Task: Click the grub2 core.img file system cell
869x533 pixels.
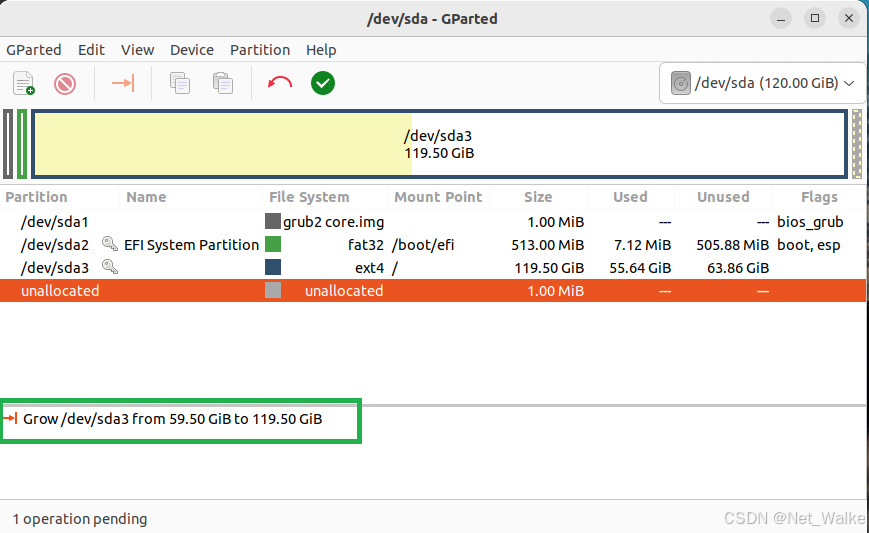Action: click(333, 222)
